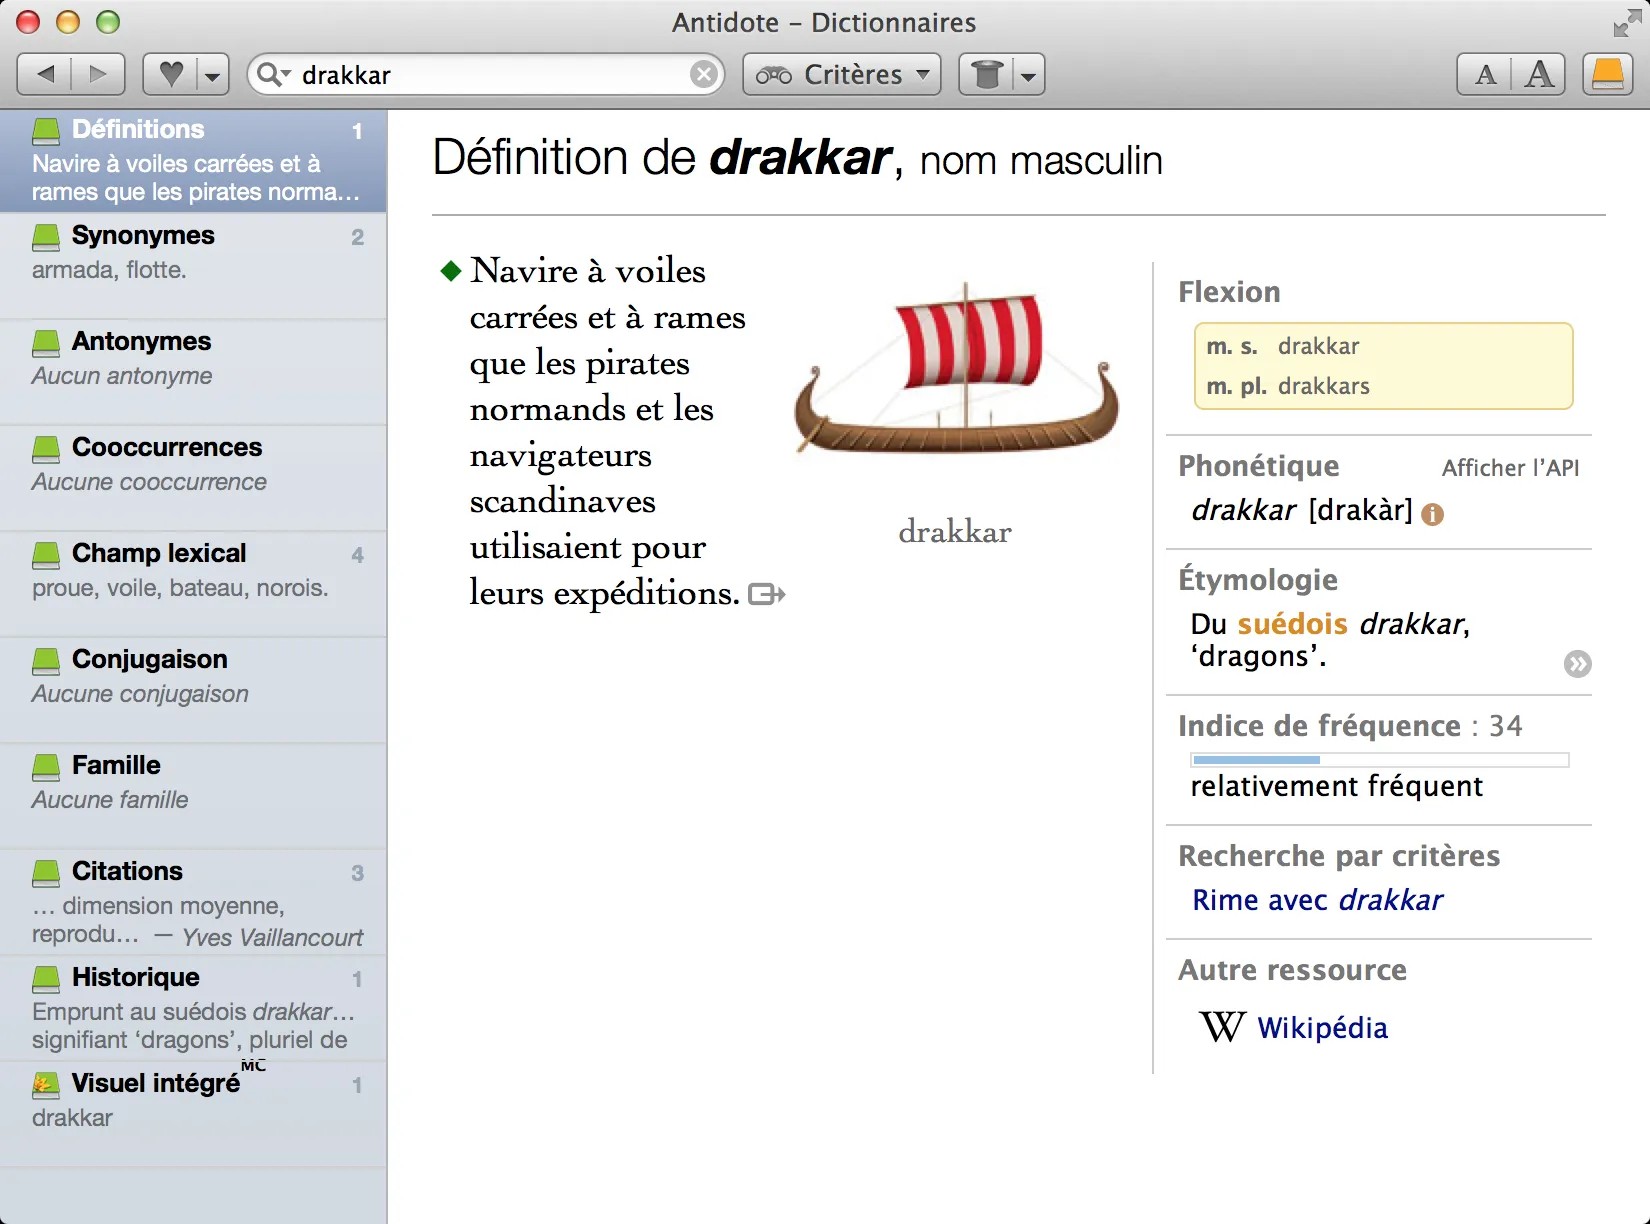Click the 'drakkar' caption under the ship
The image size is (1650, 1224).
pos(955,531)
